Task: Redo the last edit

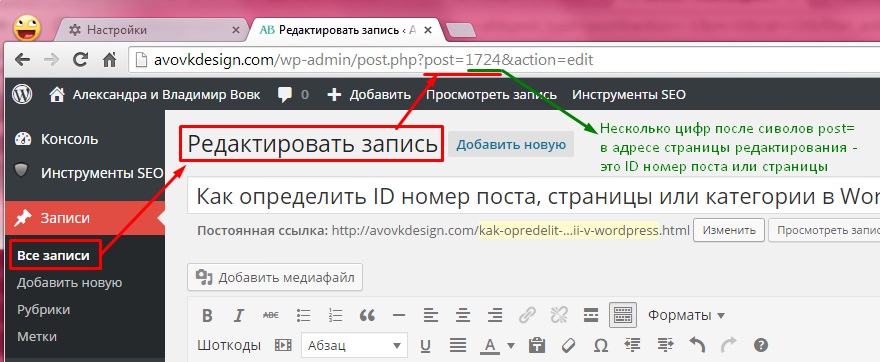Action: (x=728, y=345)
